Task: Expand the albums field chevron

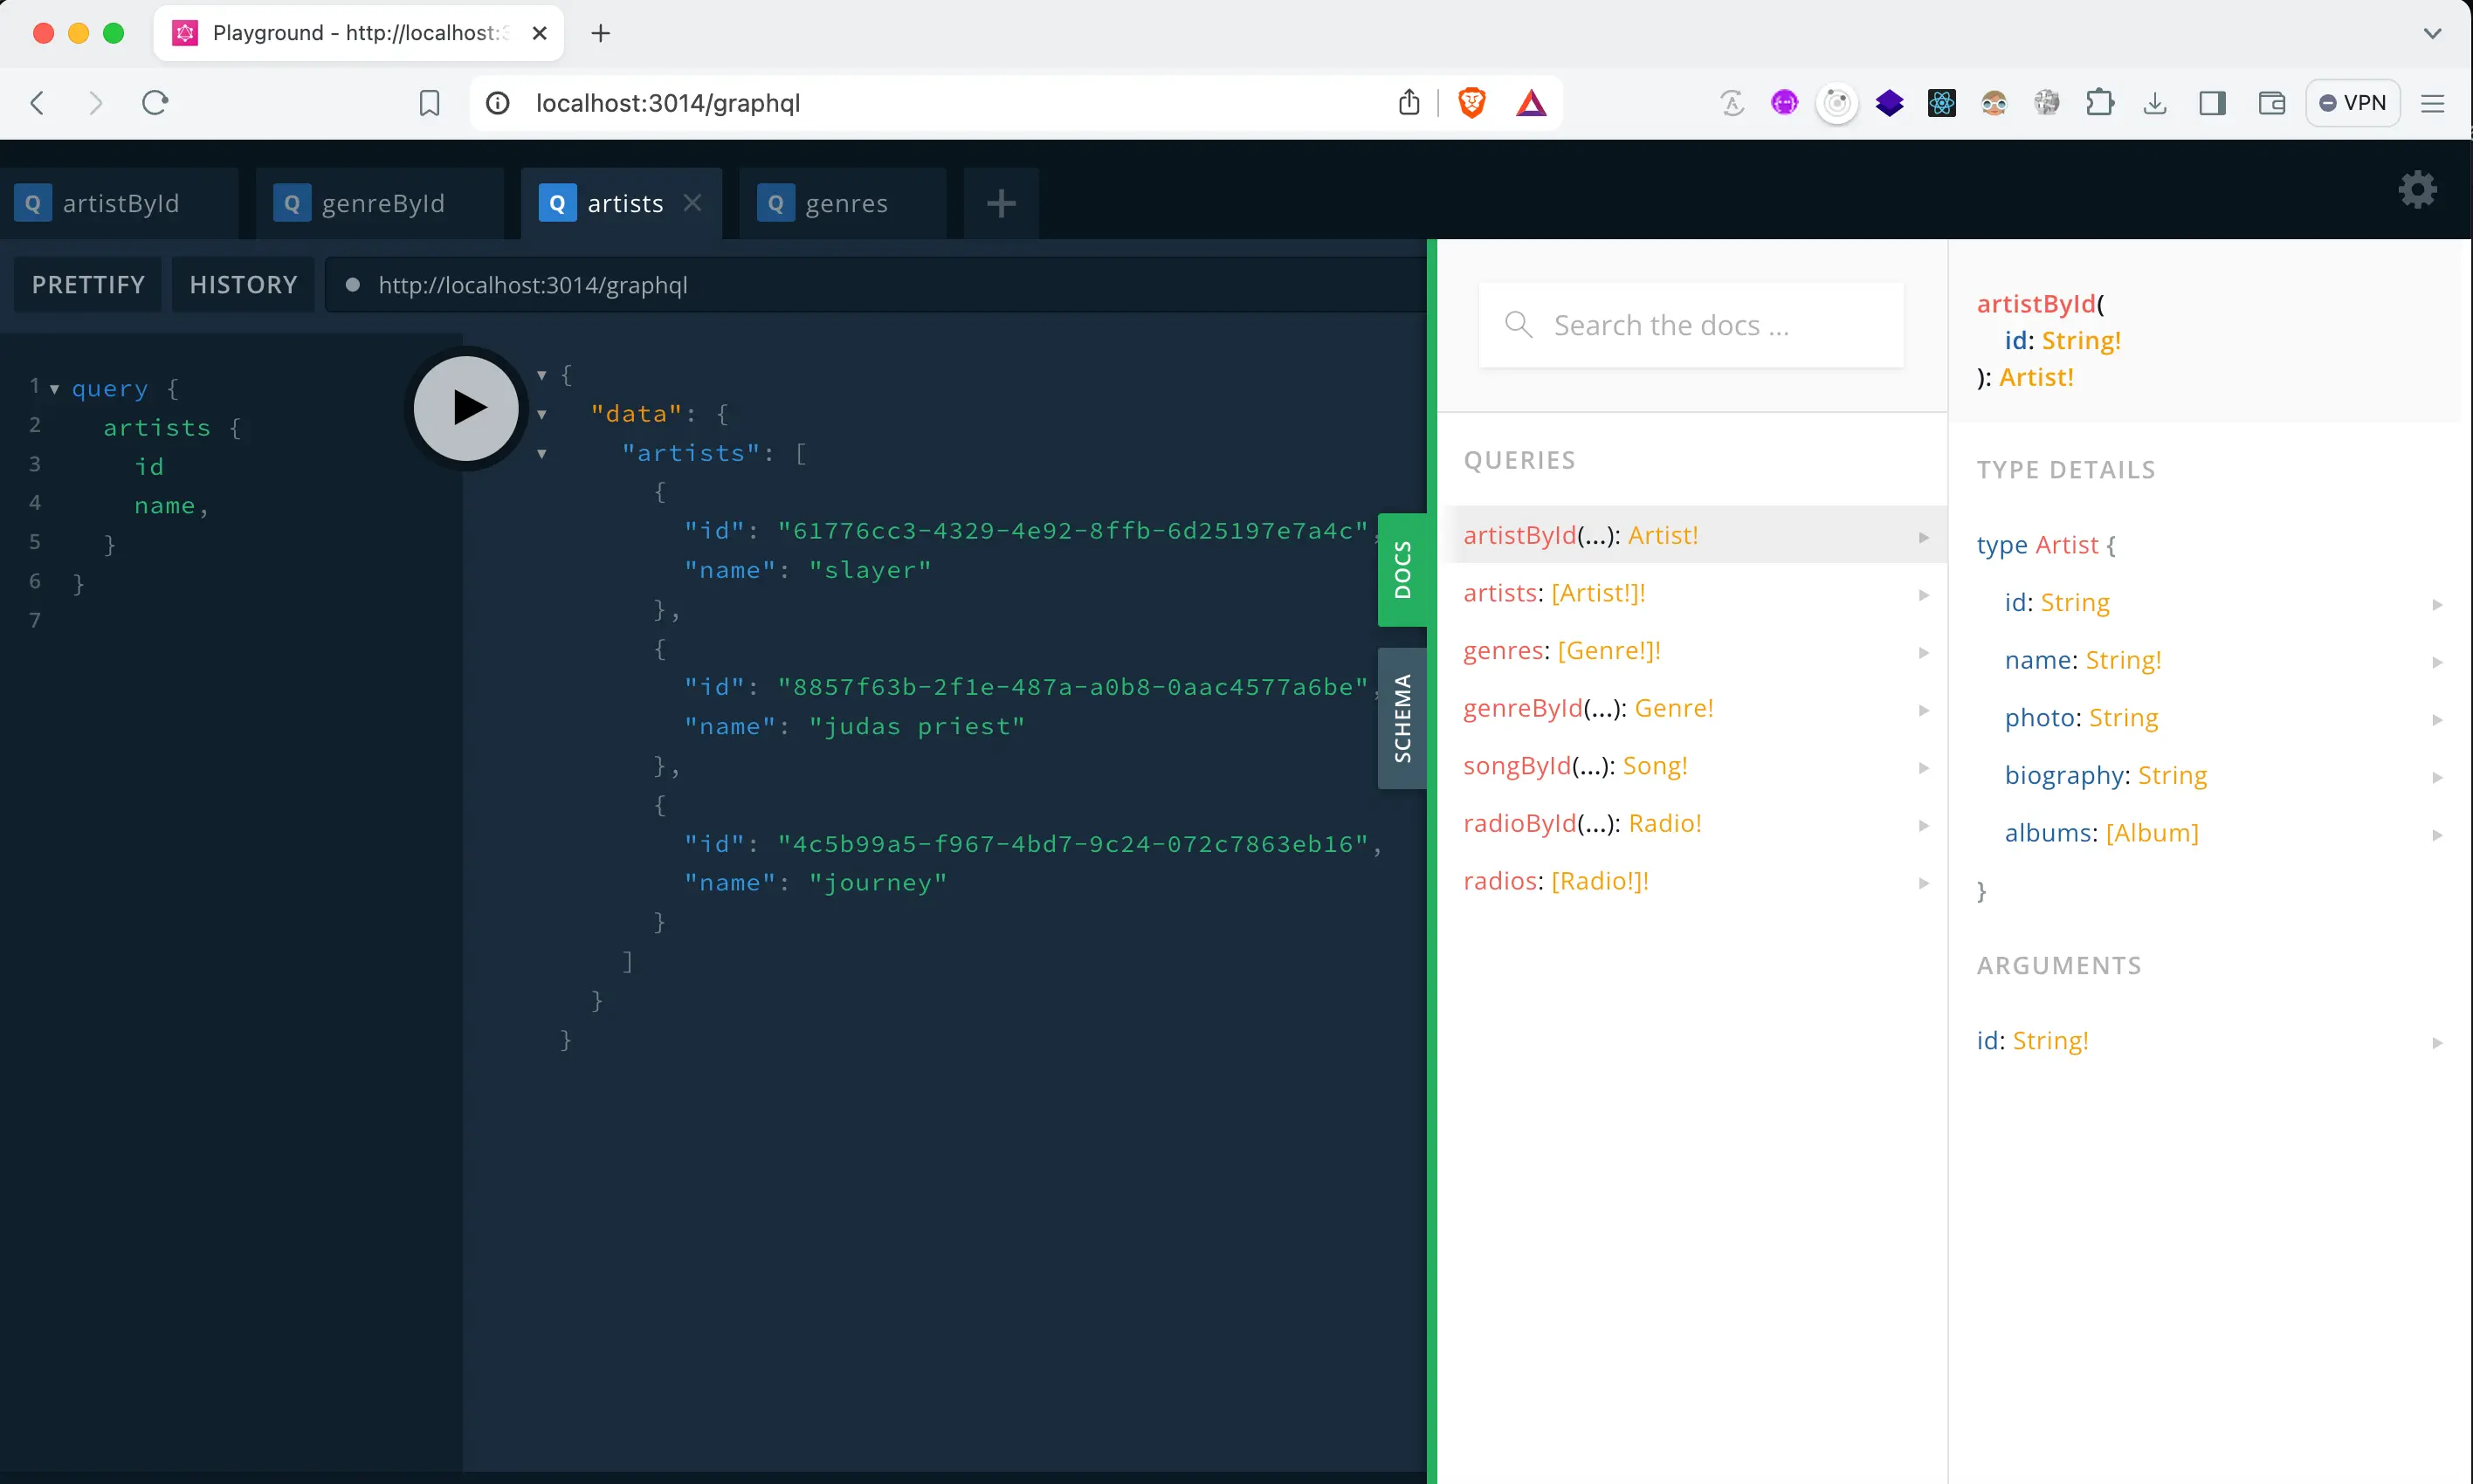Action: (2438, 834)
